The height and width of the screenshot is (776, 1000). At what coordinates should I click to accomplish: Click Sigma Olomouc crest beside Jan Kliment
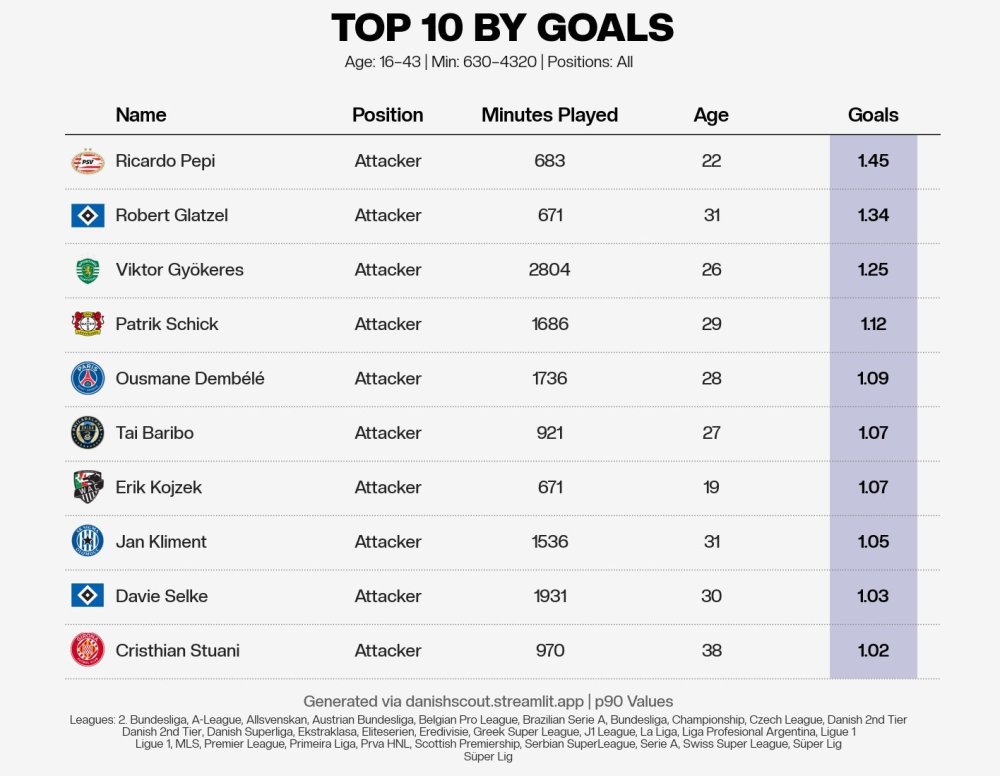87,541
